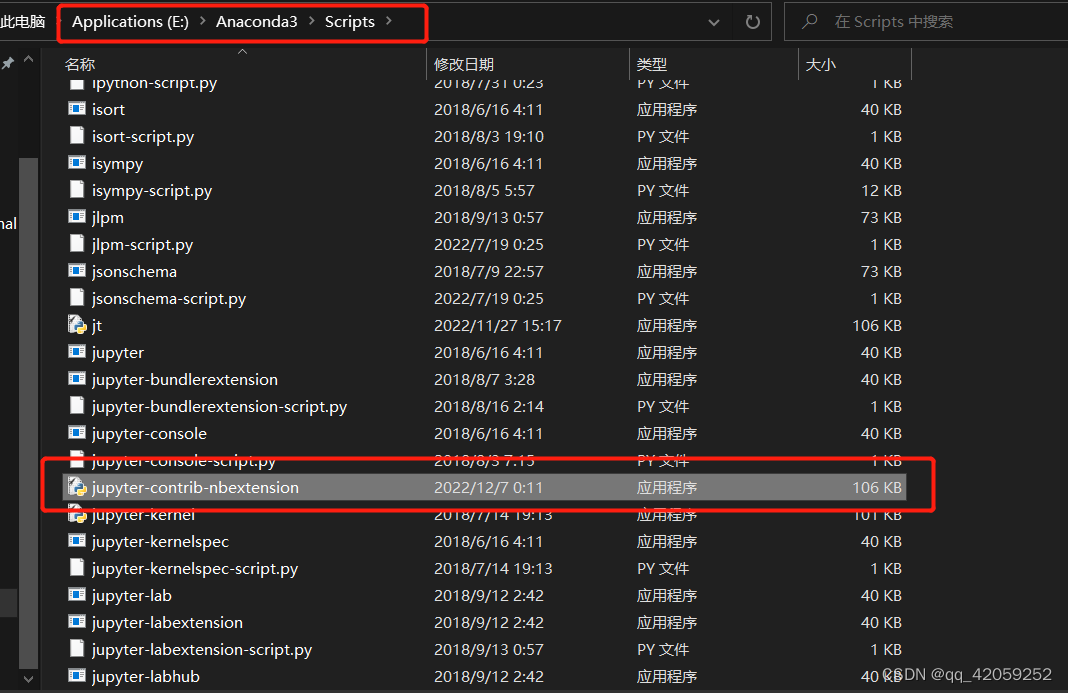Image resolution: width=1068 pixels, height=693 pixels.
Task: Click the navigation pane scrollbar thumb
Action: tap(29, 412)
